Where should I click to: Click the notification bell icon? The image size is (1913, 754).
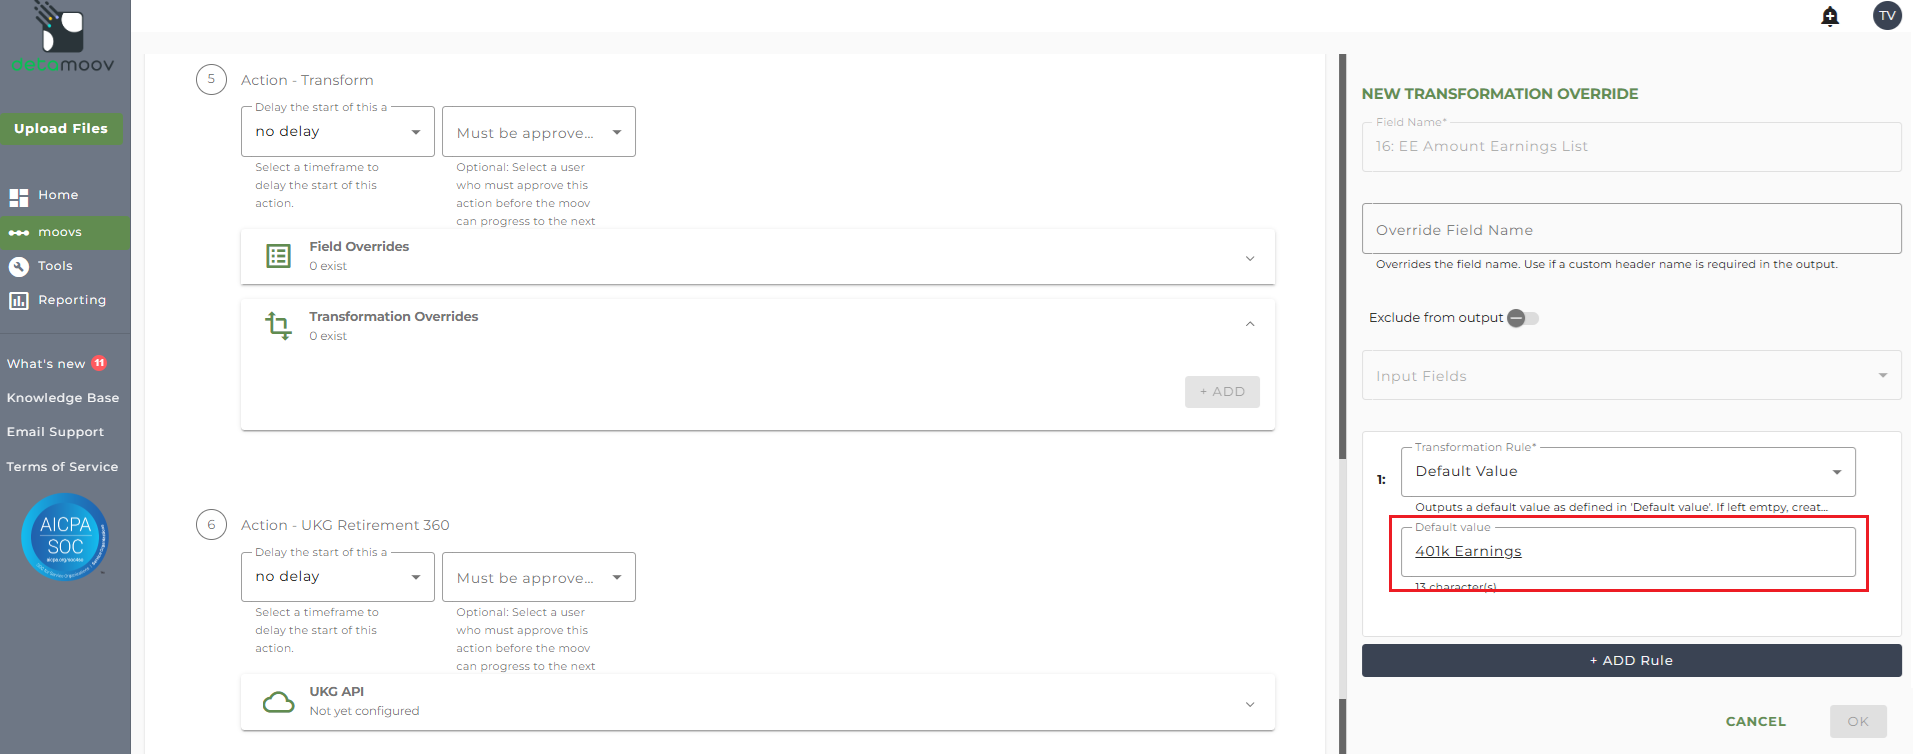point(1830,16)
